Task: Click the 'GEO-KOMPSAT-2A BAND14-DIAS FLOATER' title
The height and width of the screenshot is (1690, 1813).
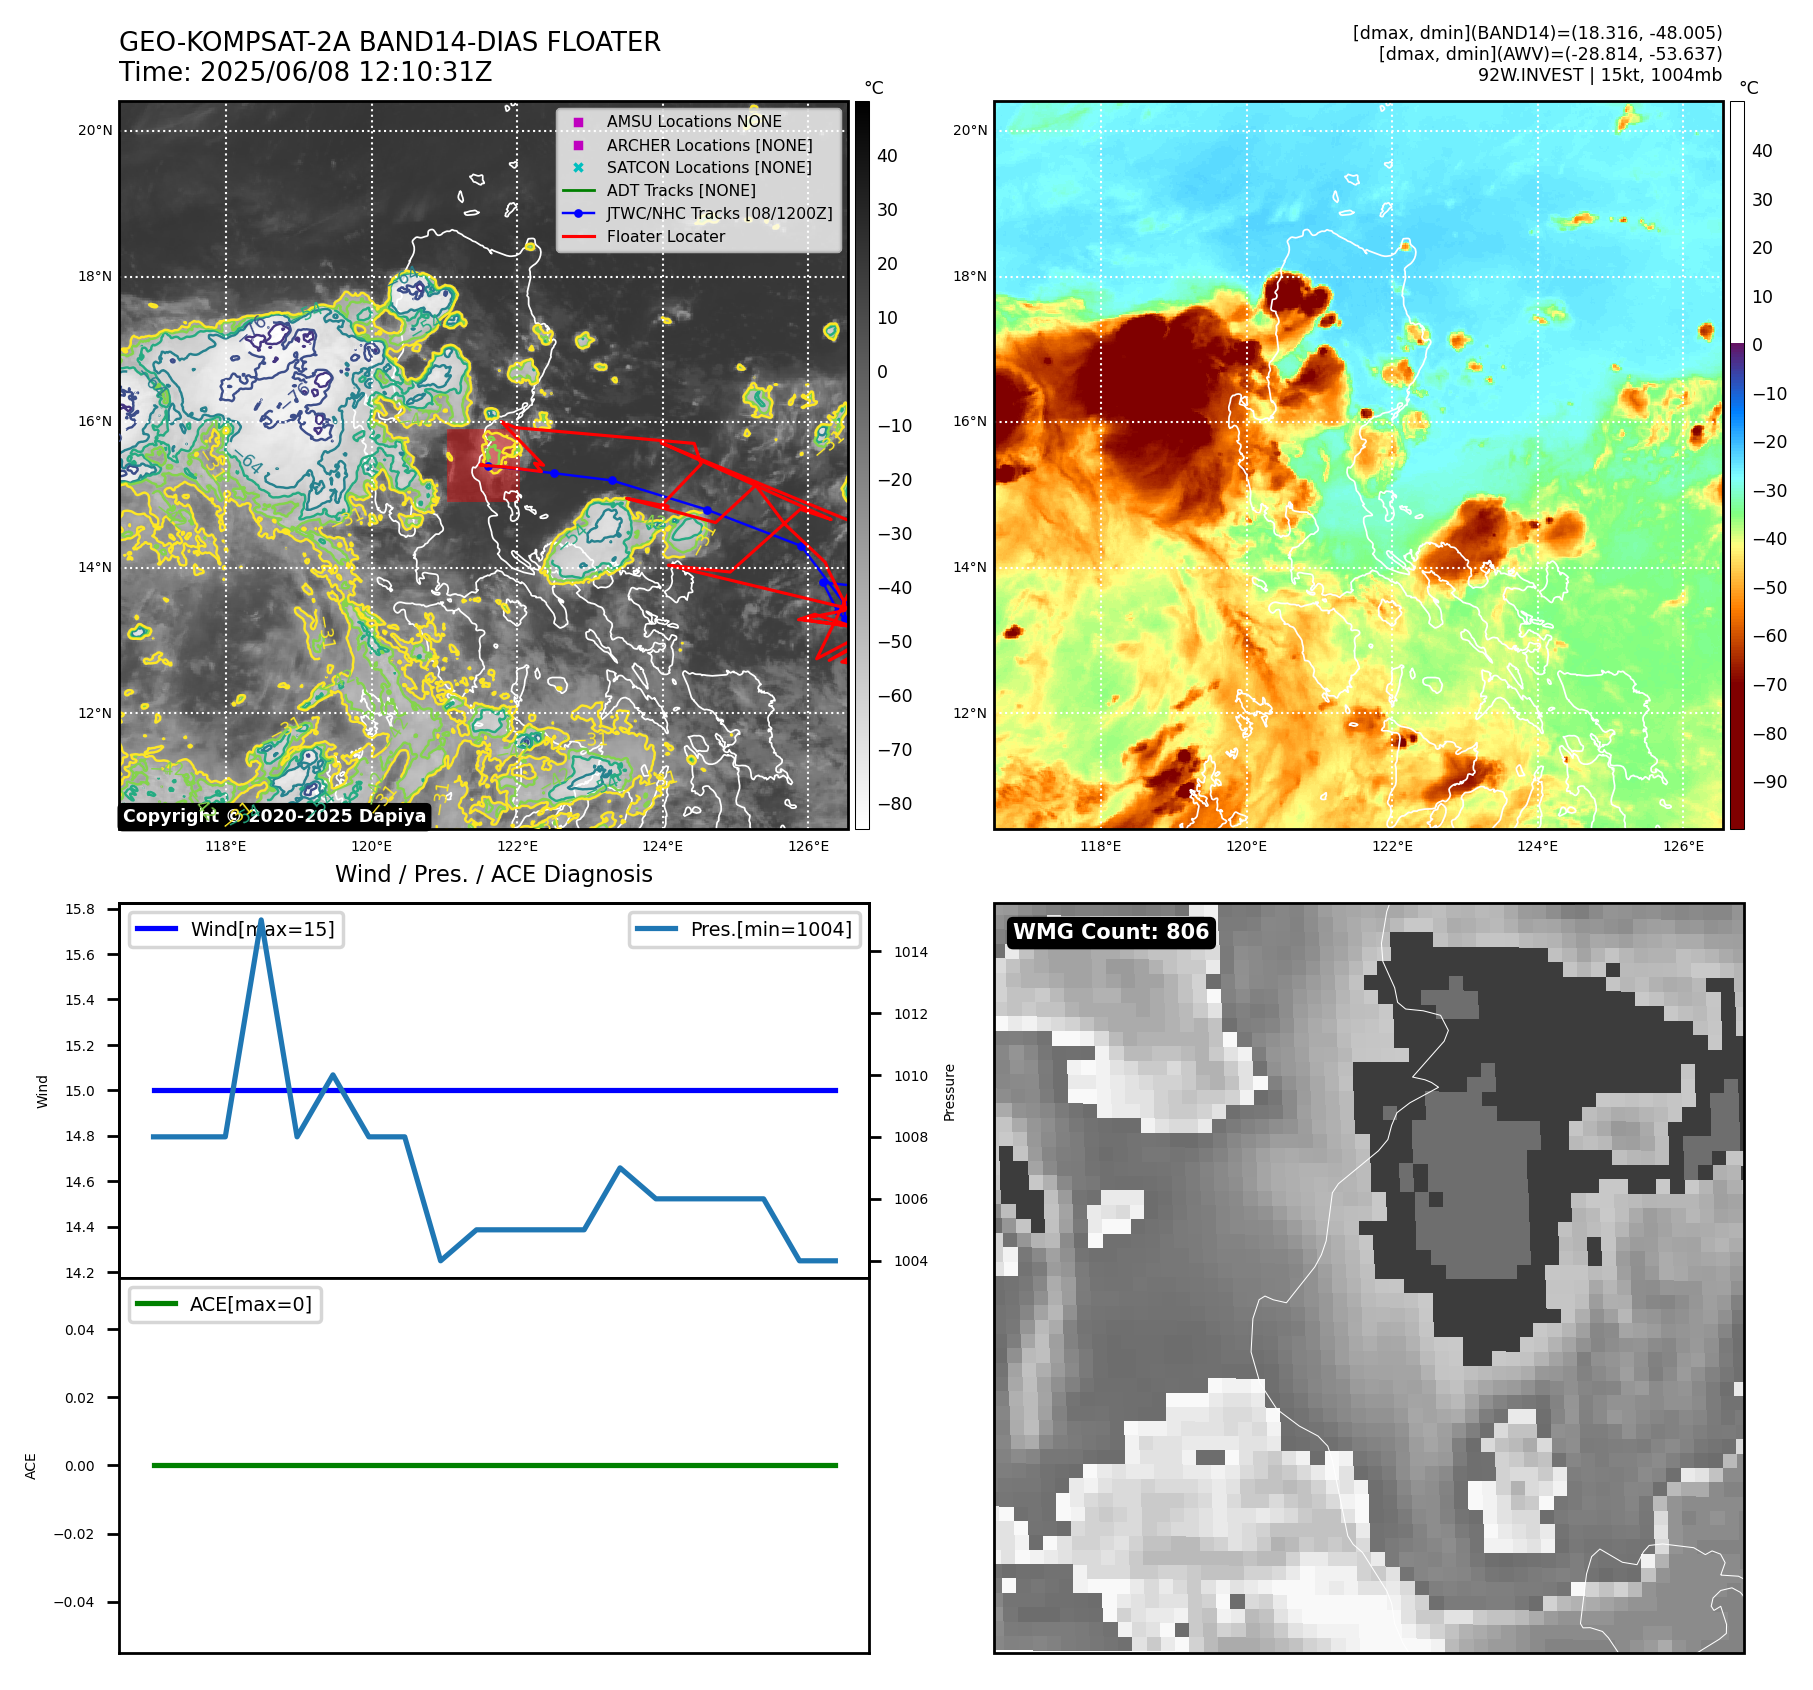Action: point(390,42)
